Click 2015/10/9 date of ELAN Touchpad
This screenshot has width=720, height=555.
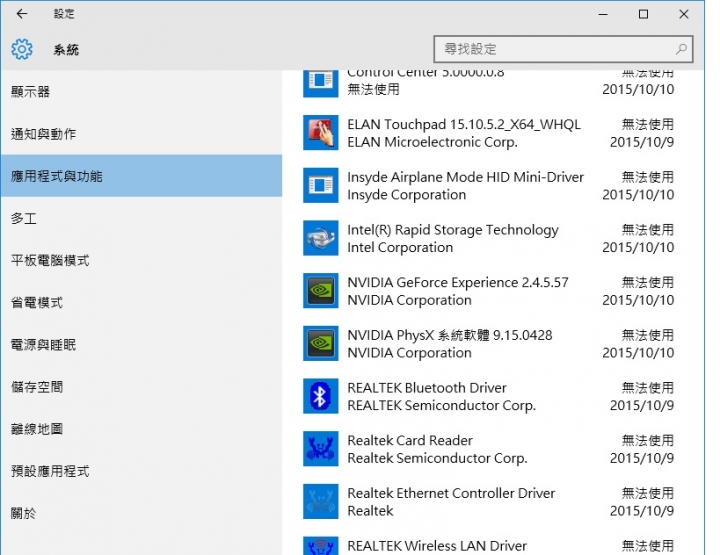642,142
